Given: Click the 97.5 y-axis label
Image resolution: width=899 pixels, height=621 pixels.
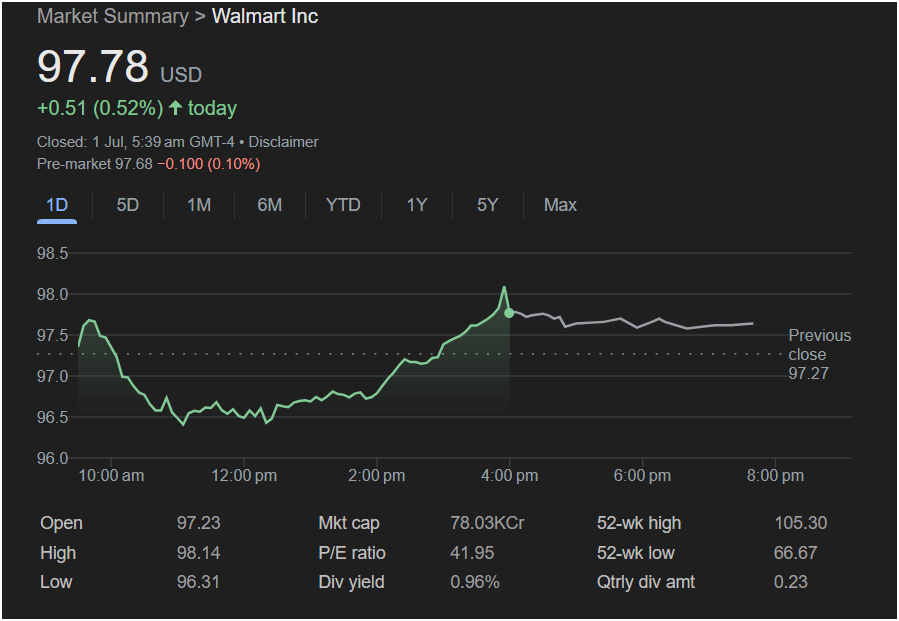Looking at the screenshot, I should tap(52, 335).
